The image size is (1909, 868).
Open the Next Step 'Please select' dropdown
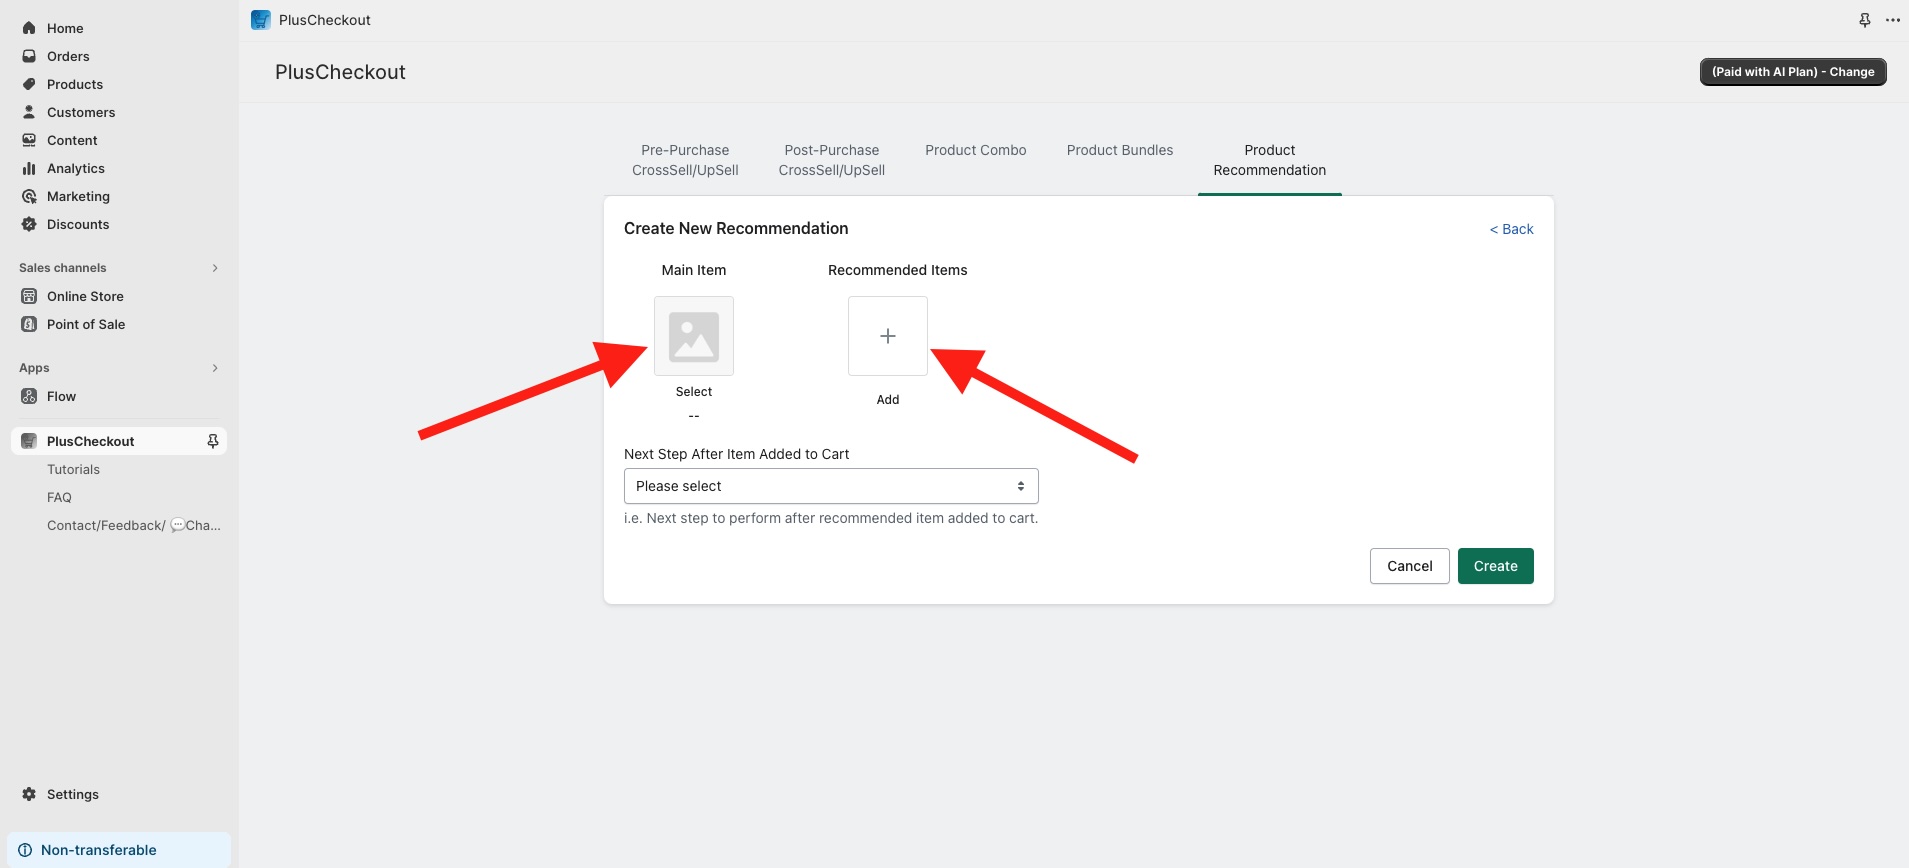[x=830, y=486]
